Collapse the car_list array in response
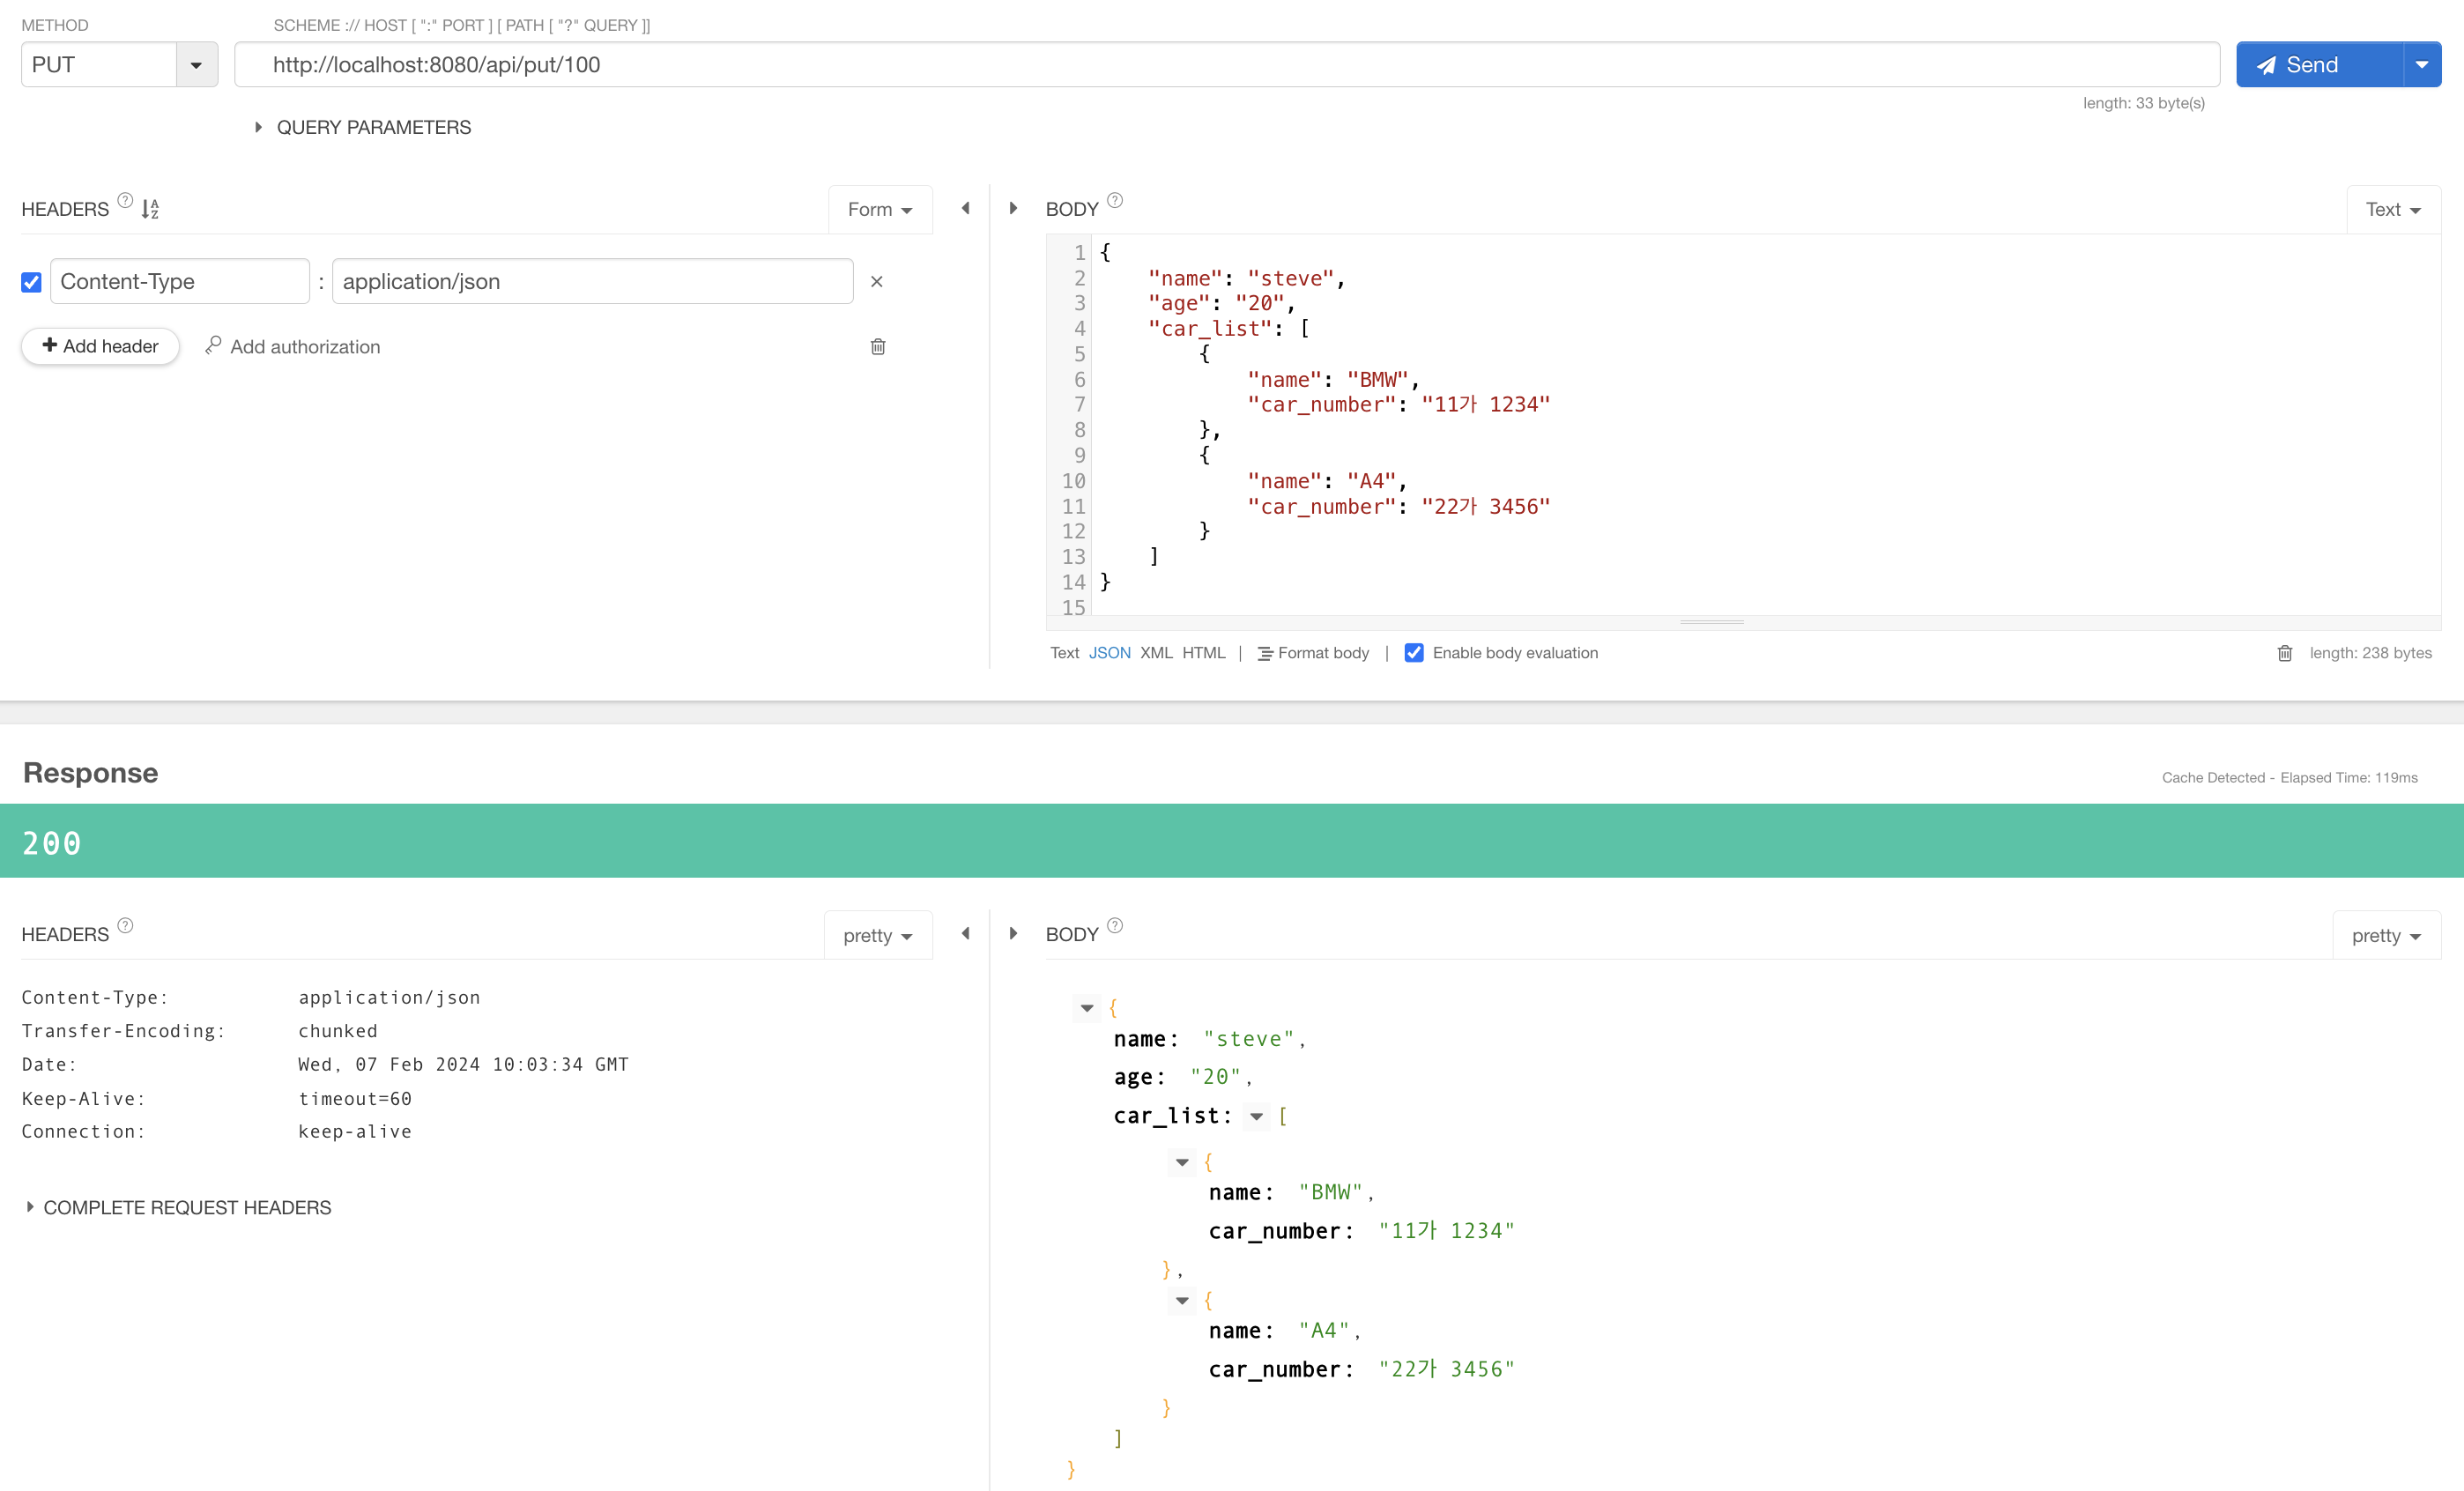Image resolution: width=2464 pixels, height=1491 pixels. (x=1256, y=1116)
